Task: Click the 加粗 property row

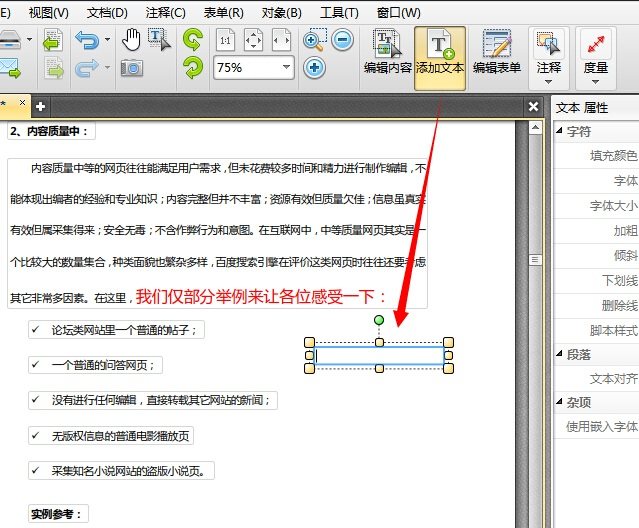Action: pyautogui.click(x=596, y=231)
